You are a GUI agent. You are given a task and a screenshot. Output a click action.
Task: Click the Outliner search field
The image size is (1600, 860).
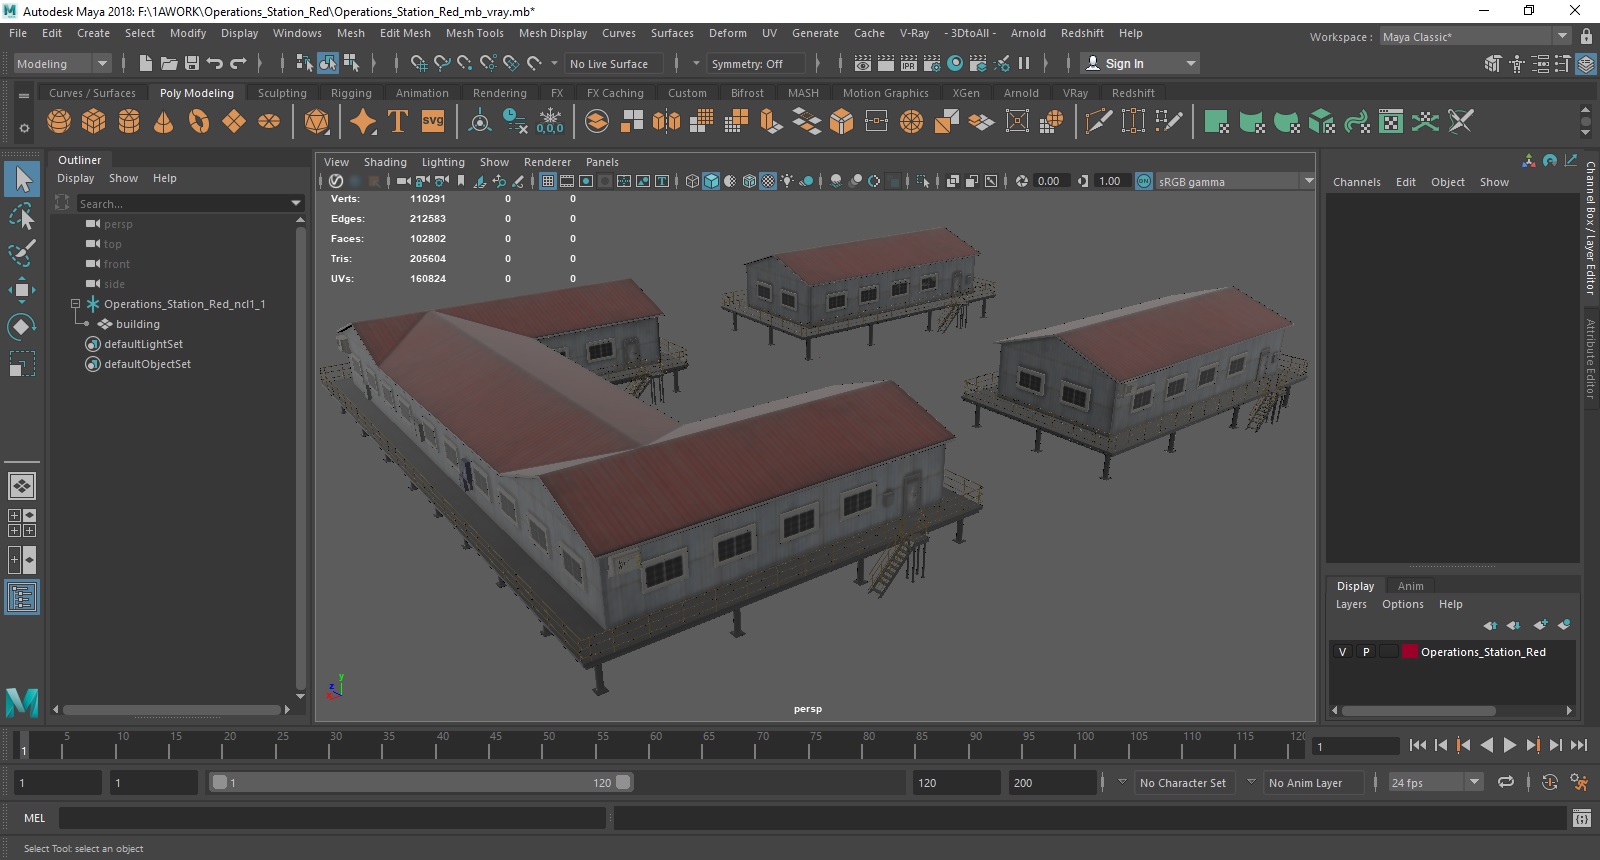pos(182,203)
